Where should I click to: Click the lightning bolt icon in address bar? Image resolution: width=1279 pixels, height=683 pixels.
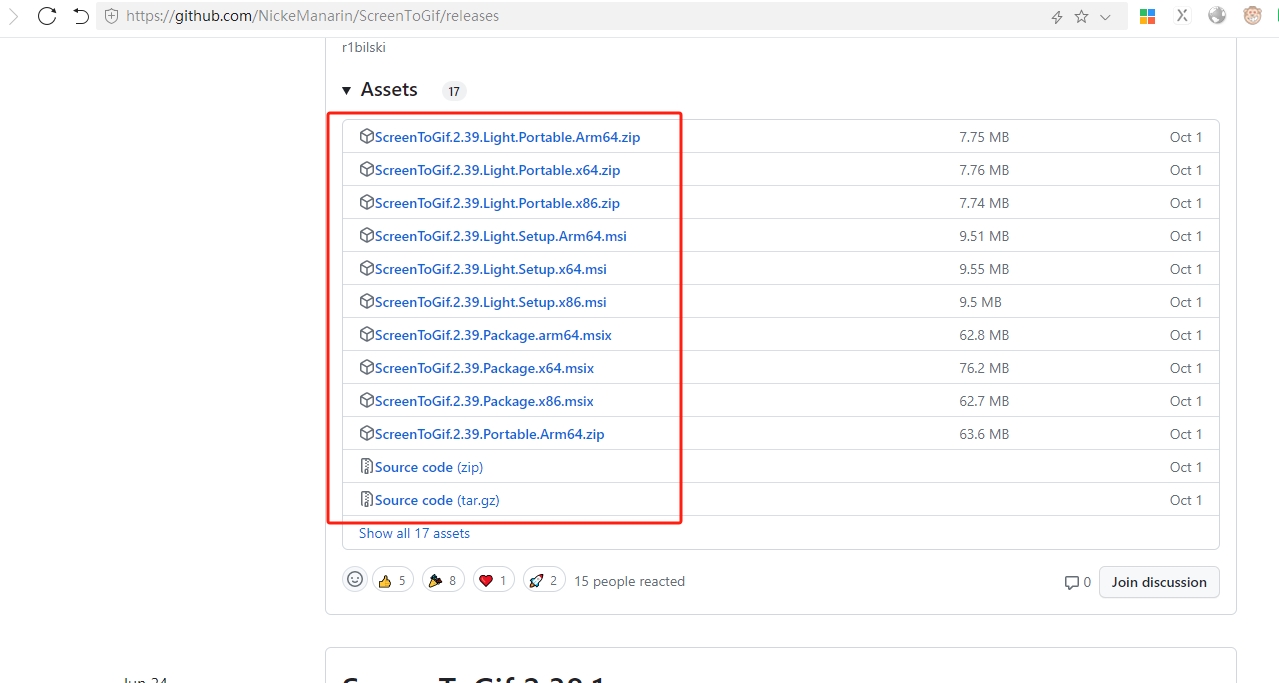point(1057,17)
